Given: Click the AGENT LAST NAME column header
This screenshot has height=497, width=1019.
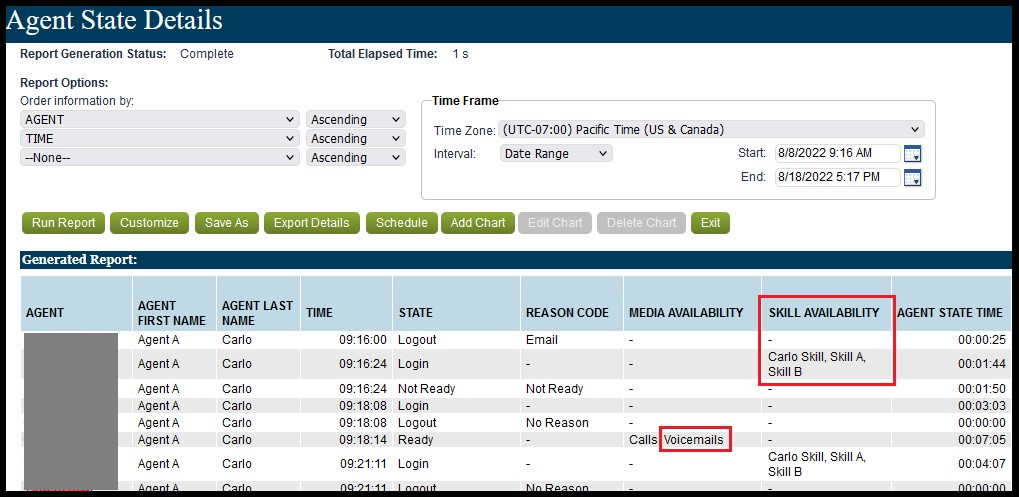Looking at the screenshot, I should pos(258,303).
